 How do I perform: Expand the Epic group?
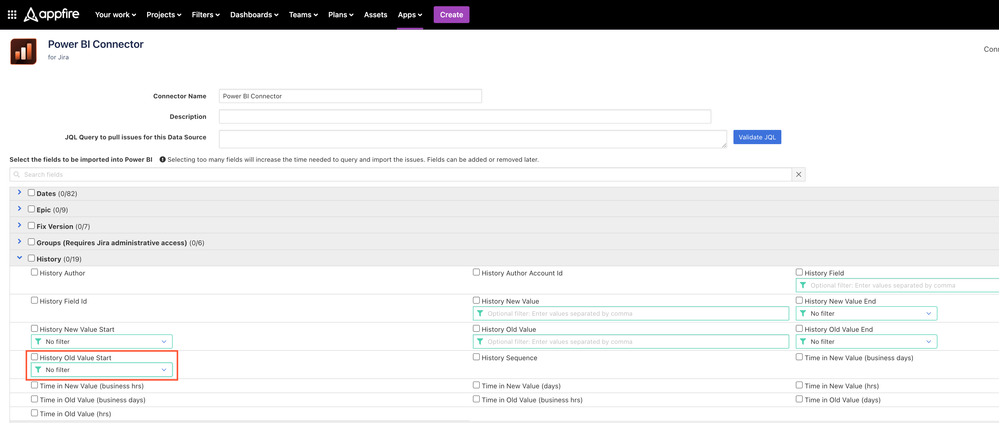[x=20, y=209]
